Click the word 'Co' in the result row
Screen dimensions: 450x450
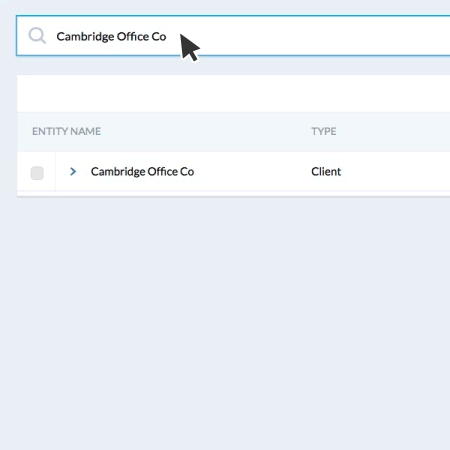pos(187,172)
